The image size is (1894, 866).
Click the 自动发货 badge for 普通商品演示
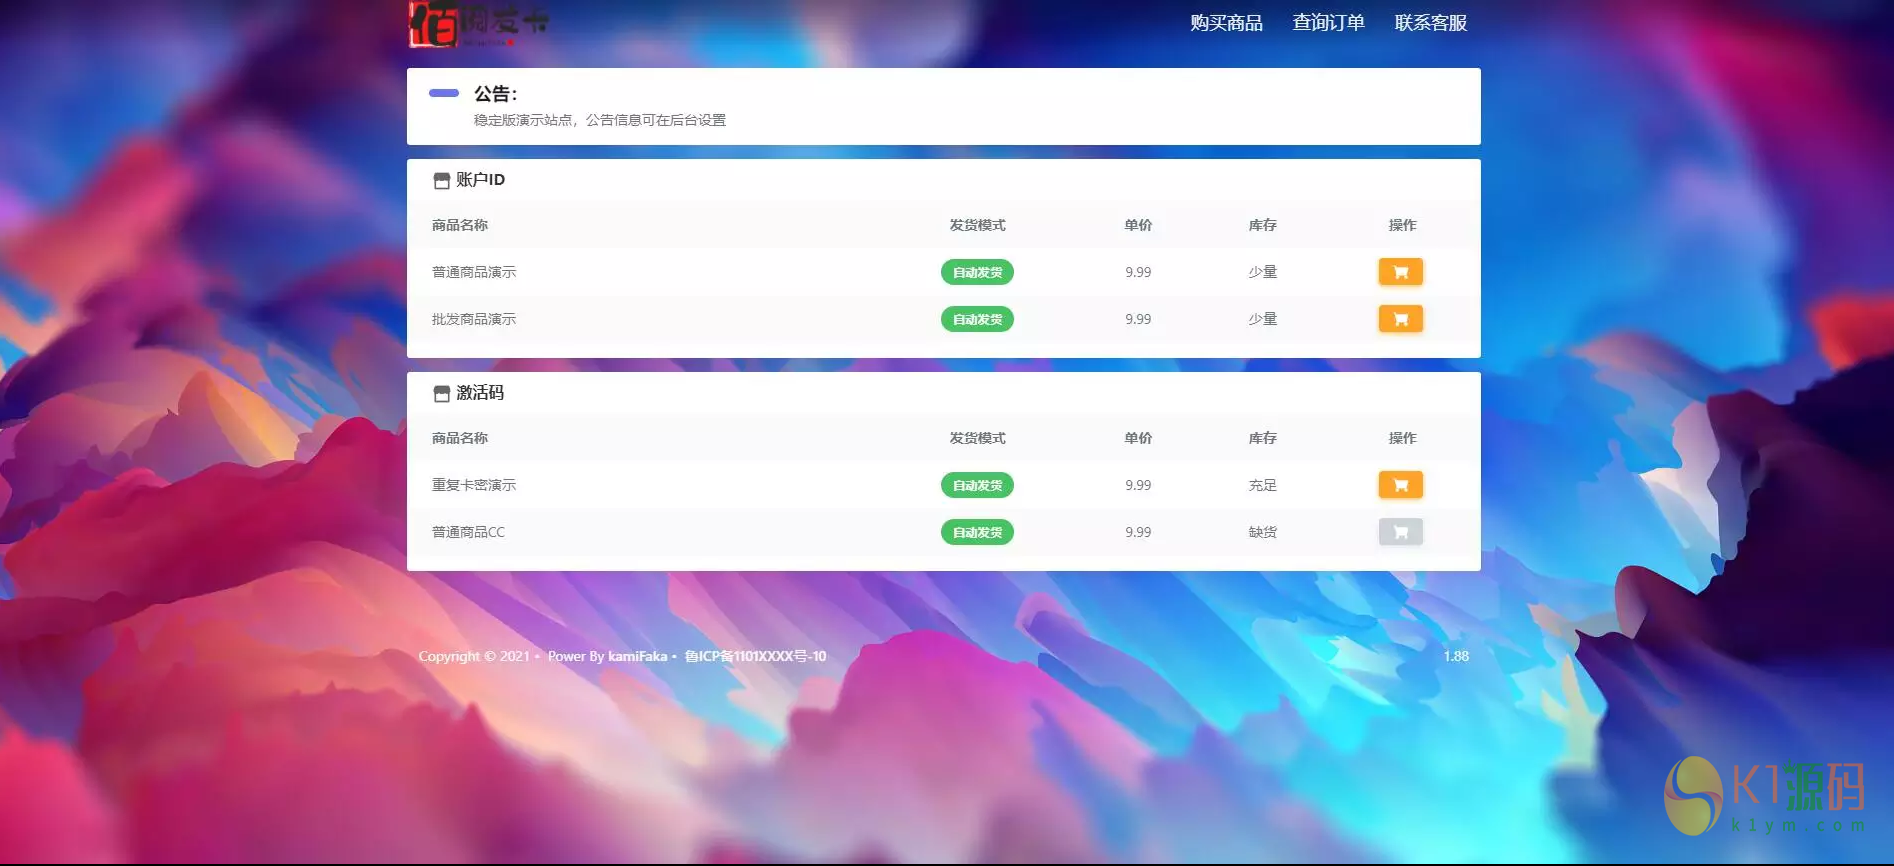pyautogui.click(x=977, y=272)
